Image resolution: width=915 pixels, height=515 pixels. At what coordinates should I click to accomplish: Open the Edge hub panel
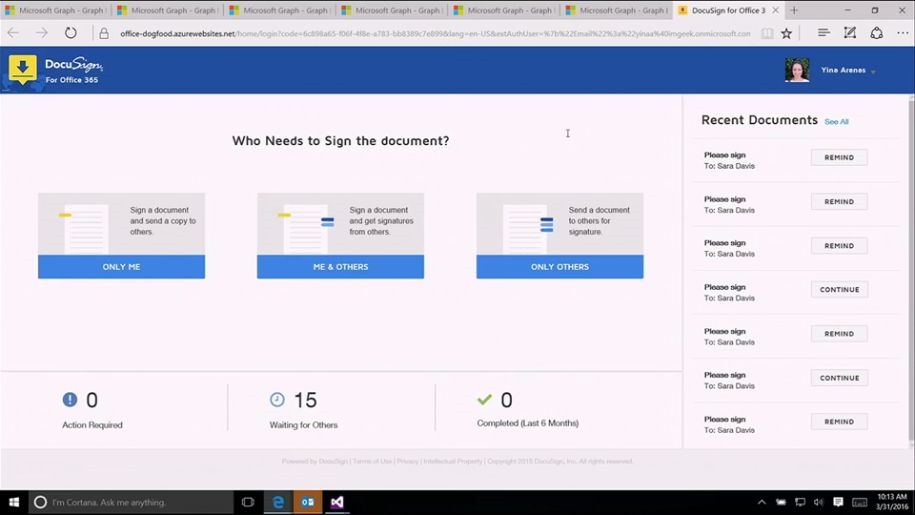tap(823, 33)
